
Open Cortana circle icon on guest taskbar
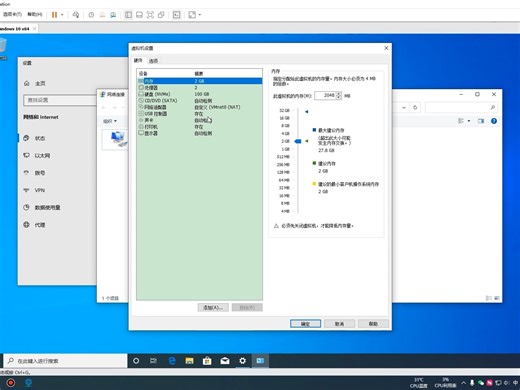point(136,361)
